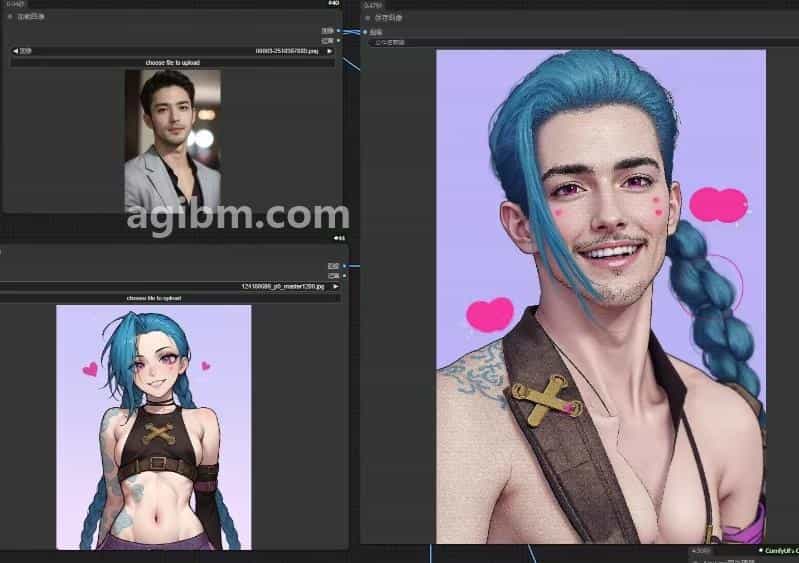Select next image with right arrow in top node
Screen dimensions: 799x563
pyautogui.click(x=330, y=50)
